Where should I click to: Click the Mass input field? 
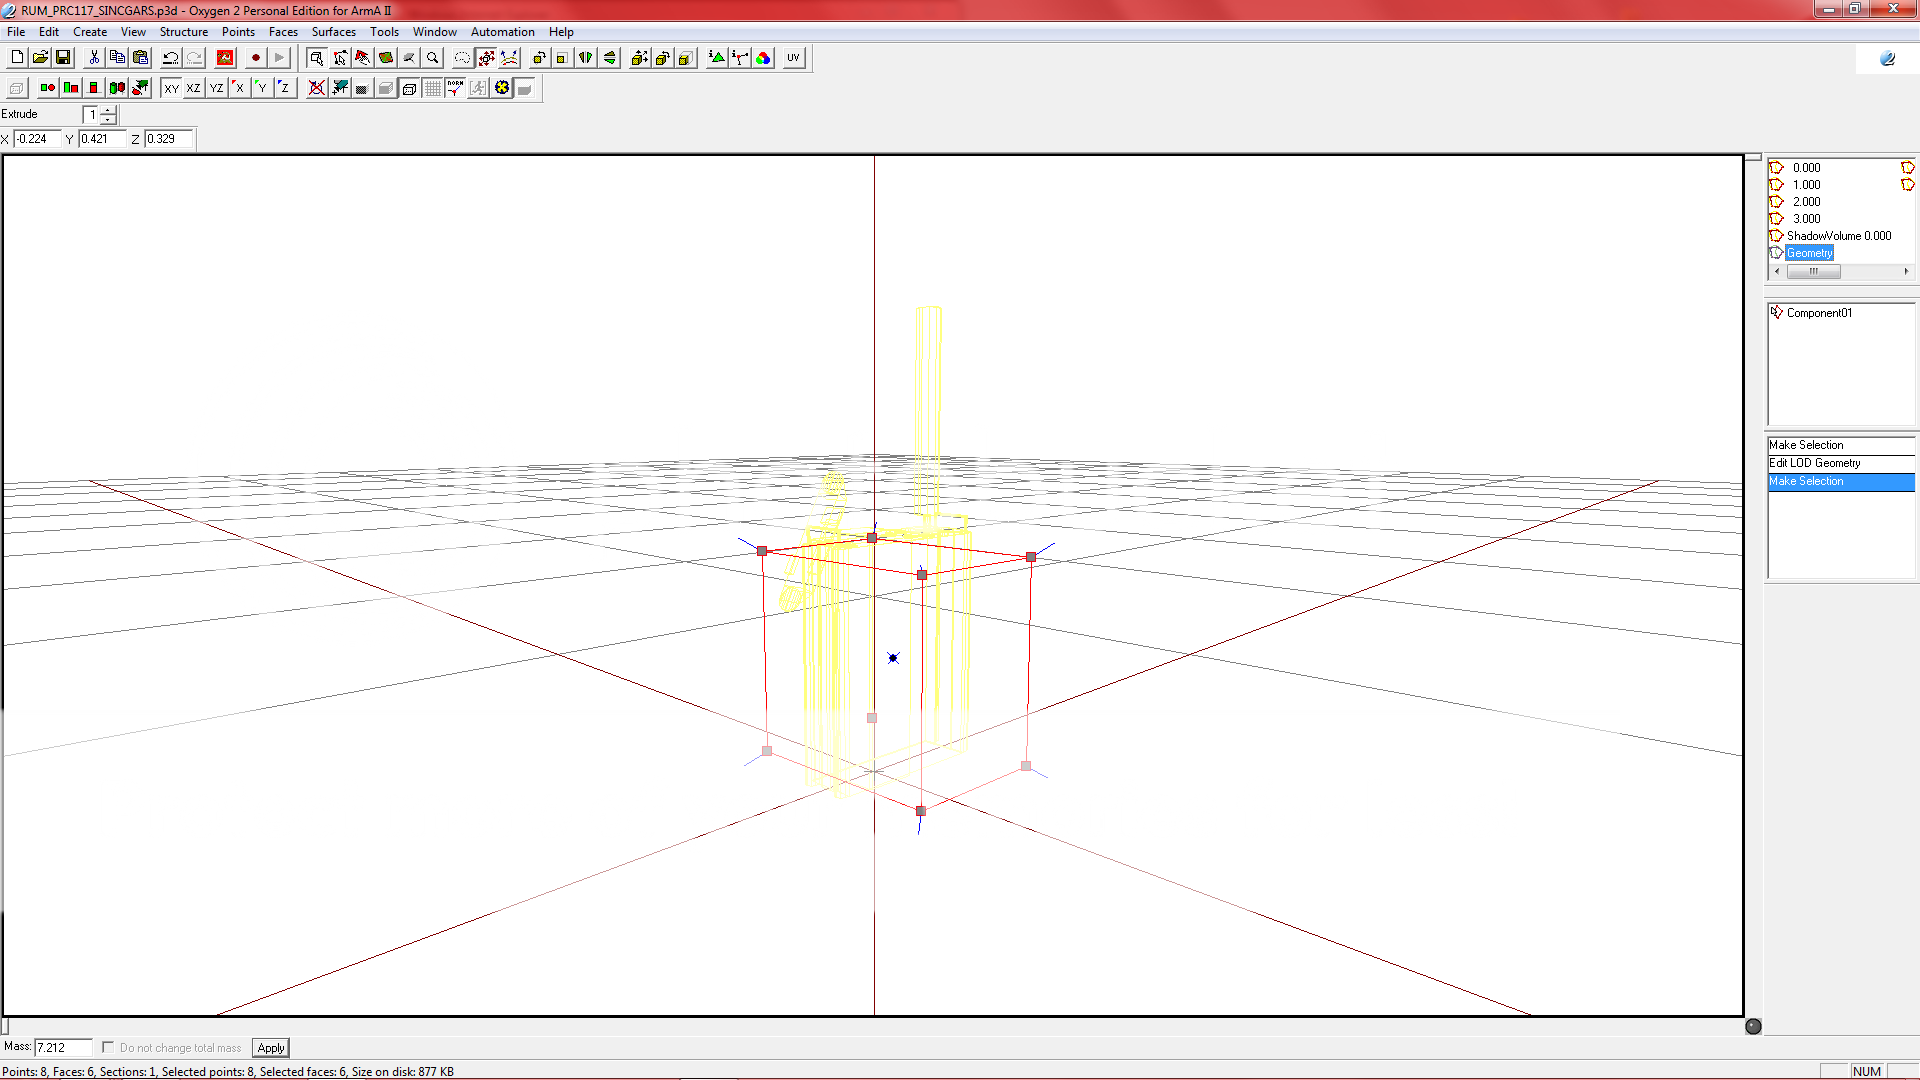62,1047
